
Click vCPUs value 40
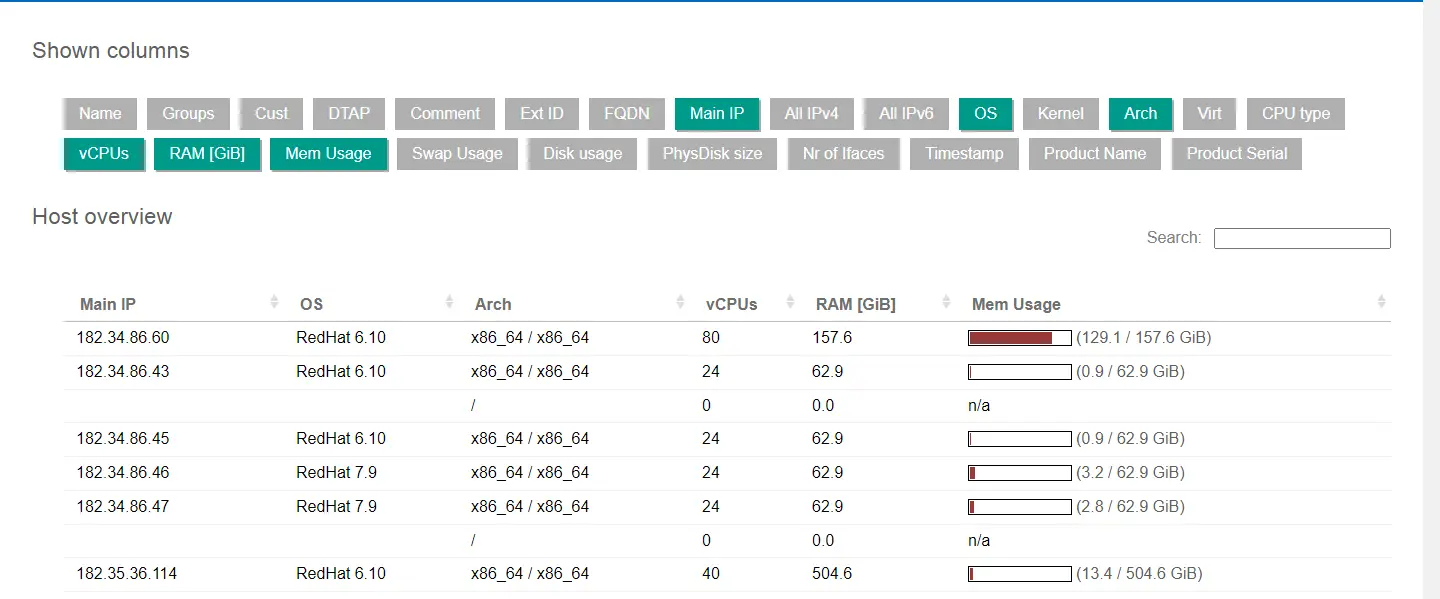click(711, 574)
